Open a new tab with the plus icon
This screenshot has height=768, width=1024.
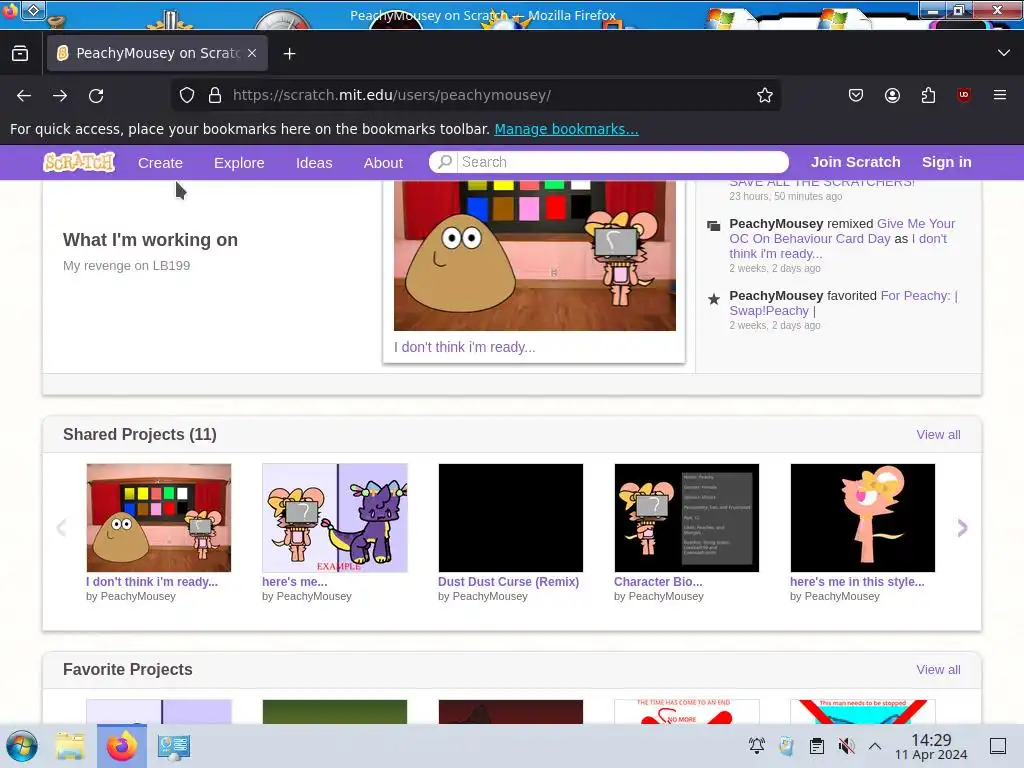pyautogui.click(x=289, y=54)
